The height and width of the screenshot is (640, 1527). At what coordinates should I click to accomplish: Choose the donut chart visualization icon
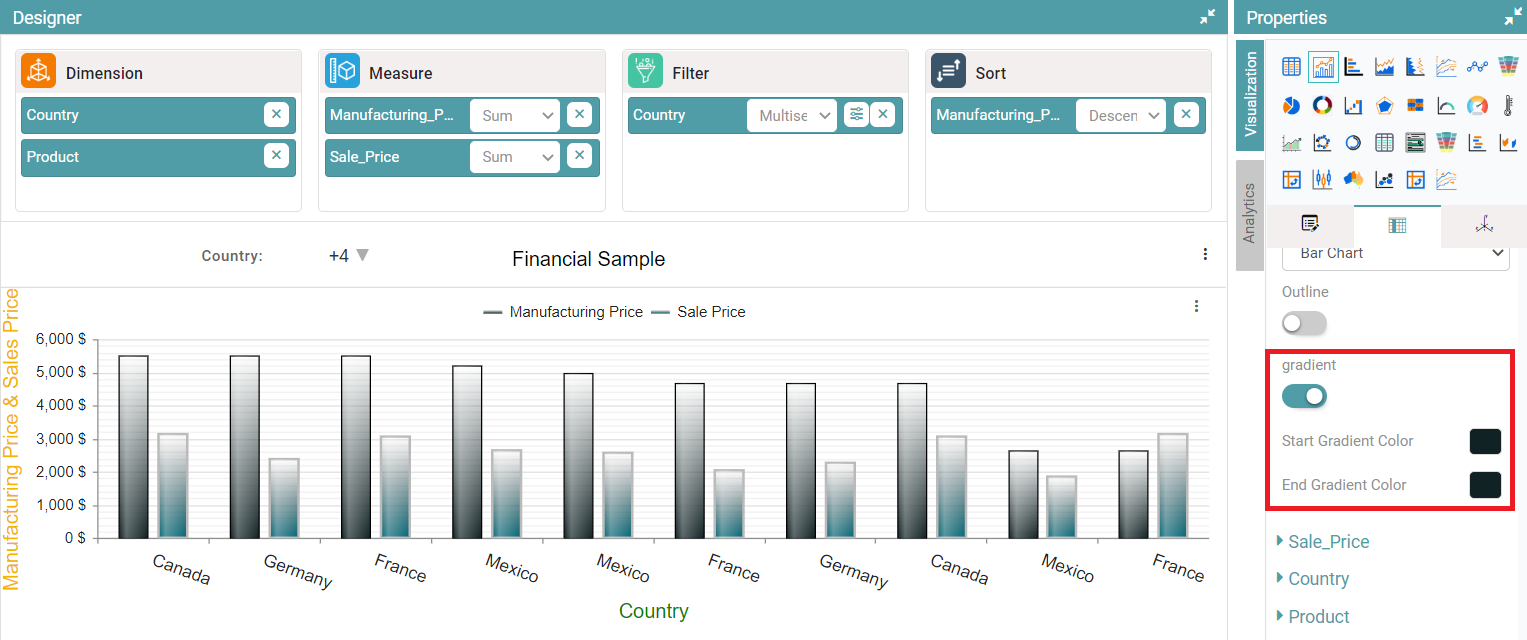[x=1322, y=105]
